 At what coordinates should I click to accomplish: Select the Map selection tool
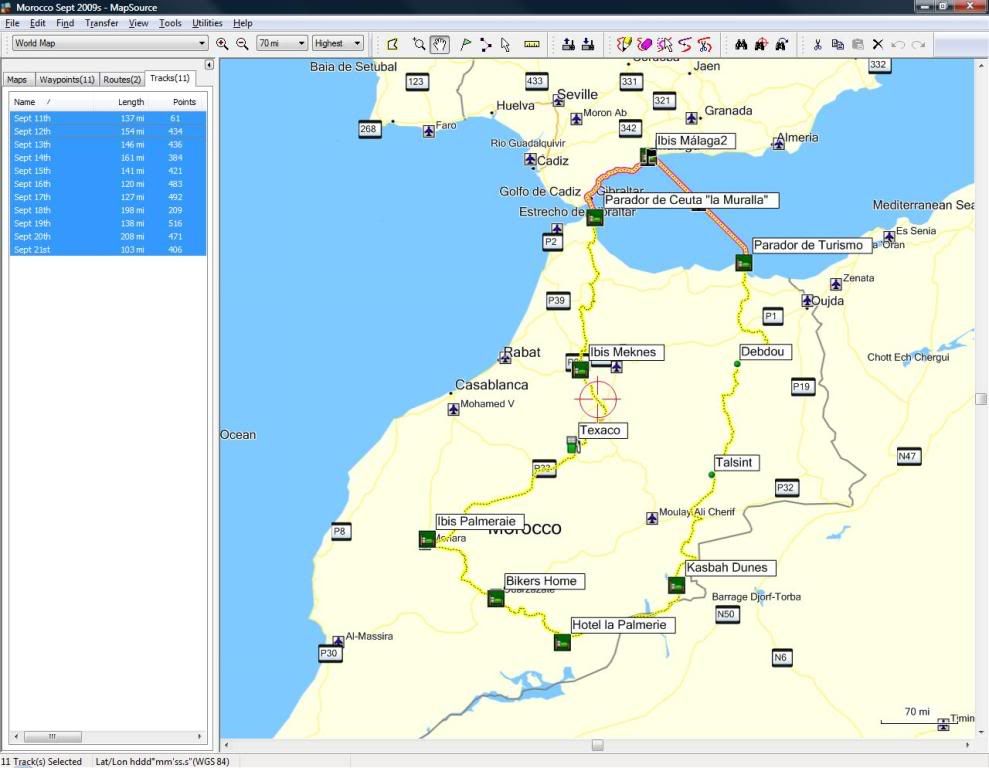pos(392,44)
